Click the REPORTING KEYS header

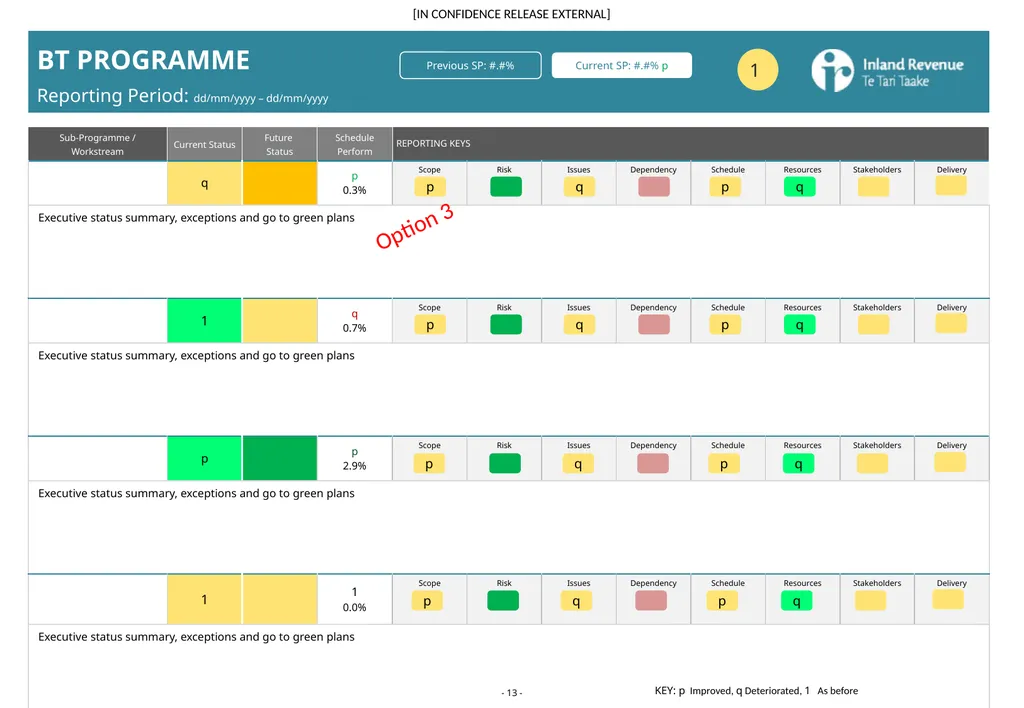tap(433, 144)
